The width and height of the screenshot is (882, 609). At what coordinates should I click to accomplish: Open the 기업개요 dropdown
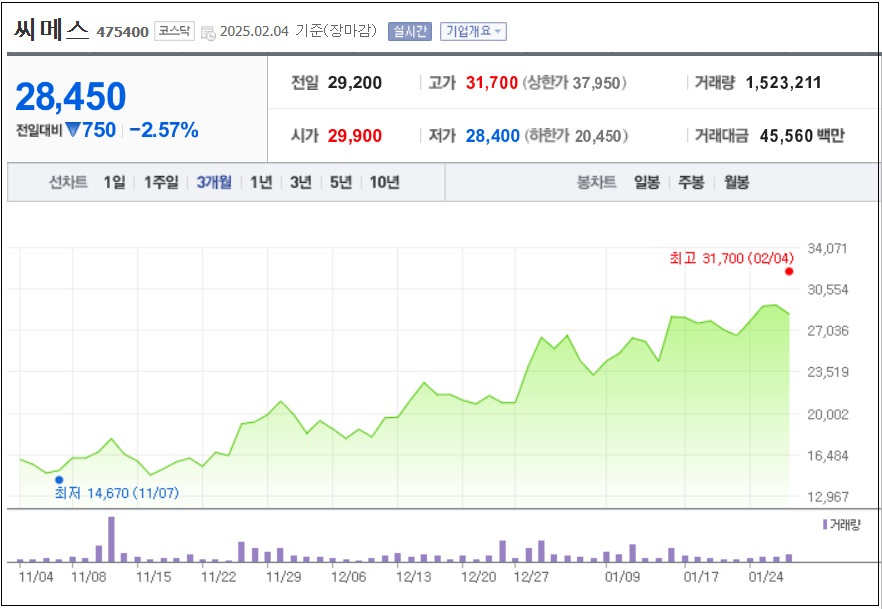coord(473,31)
